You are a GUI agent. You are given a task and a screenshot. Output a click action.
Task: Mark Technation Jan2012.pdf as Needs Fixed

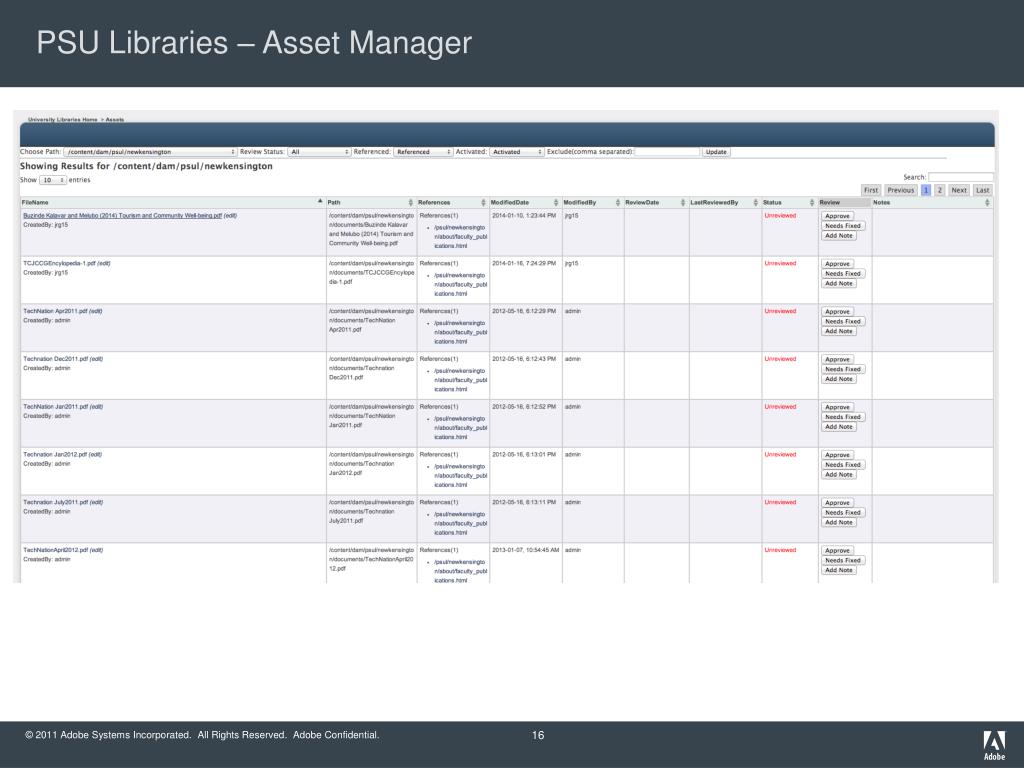[x=843, y=464]
